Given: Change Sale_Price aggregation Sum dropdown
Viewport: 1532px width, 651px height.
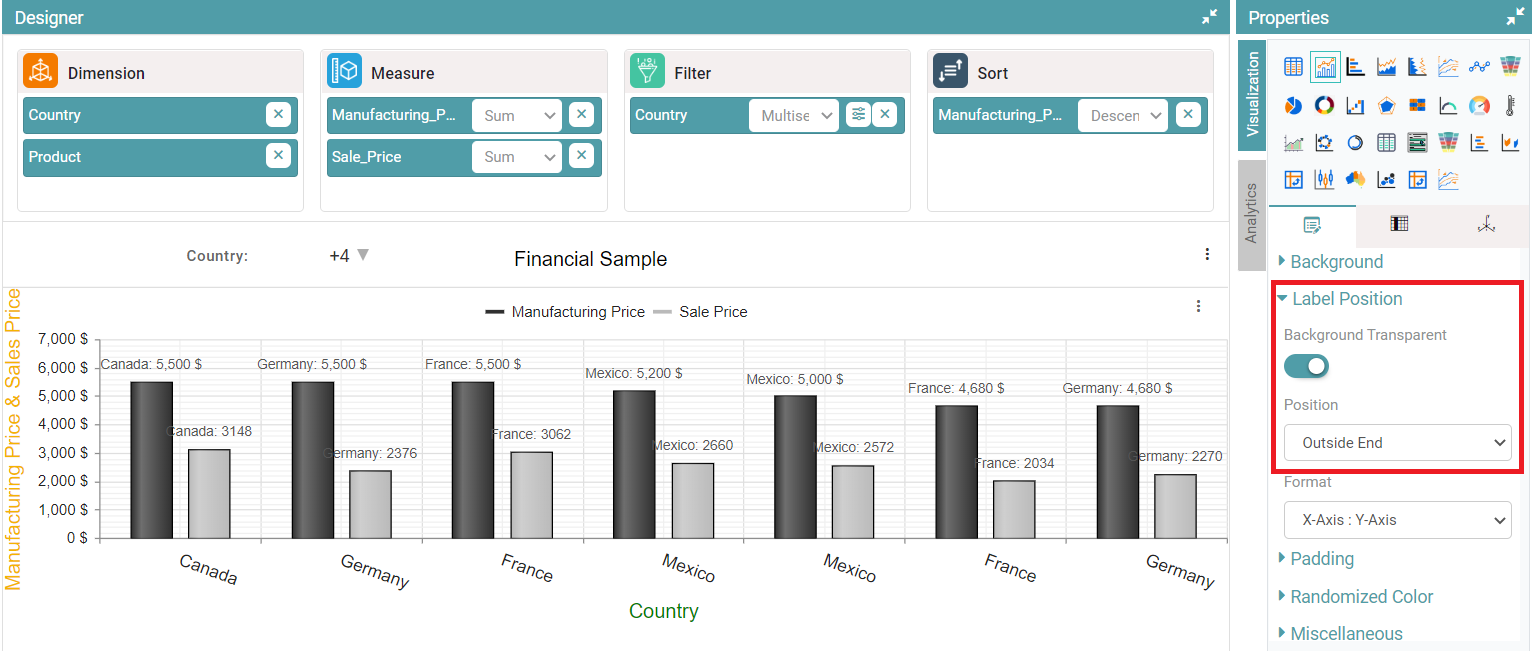Looking at the screenshot, I should [x=517, y=157].
